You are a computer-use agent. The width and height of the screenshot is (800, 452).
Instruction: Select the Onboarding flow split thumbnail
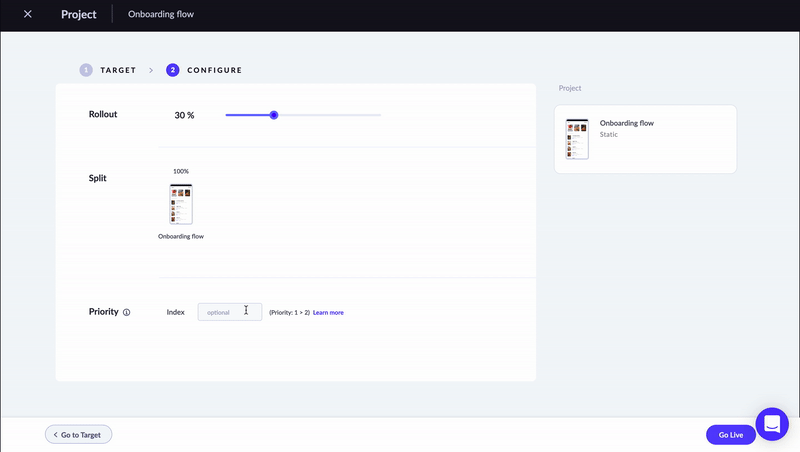point(181,204)
